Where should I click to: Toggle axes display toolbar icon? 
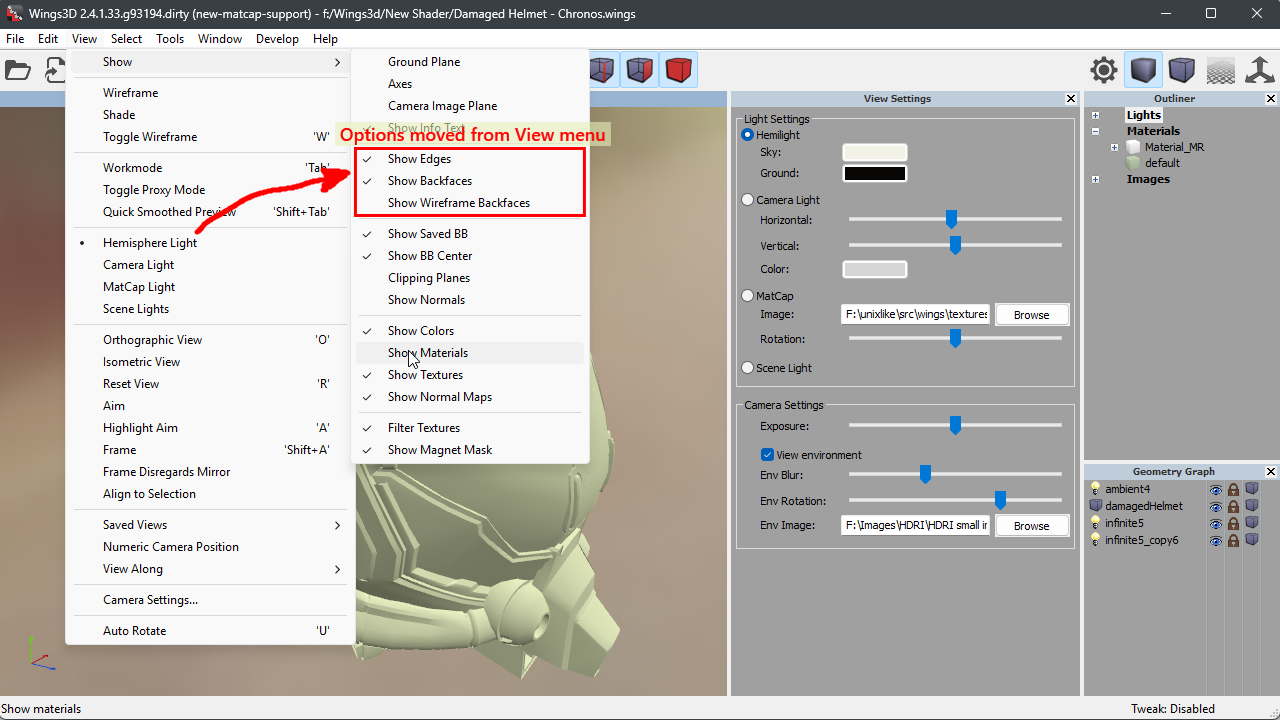point(1260,70)
